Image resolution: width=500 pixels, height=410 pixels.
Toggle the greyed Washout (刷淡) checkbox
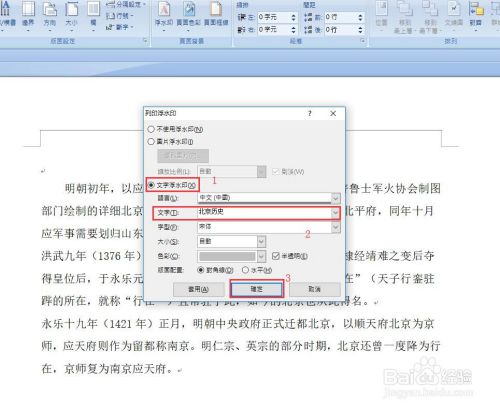[x=276, y=172]
